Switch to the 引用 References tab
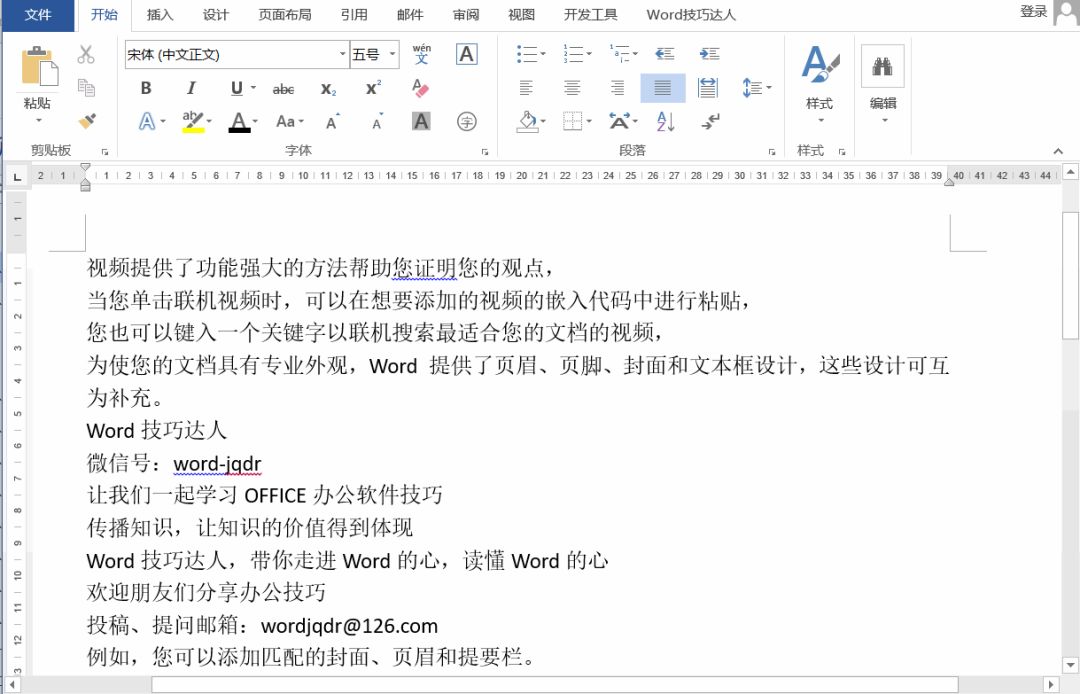The image size is (1080, 694). tap(354, 14)
